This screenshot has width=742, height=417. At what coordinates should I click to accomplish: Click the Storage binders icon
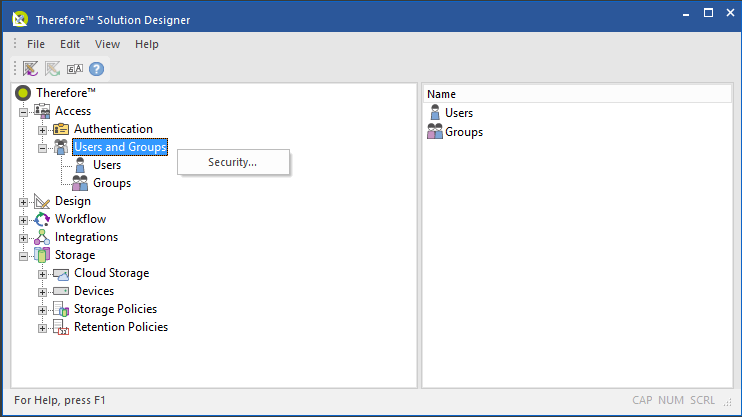42,255
